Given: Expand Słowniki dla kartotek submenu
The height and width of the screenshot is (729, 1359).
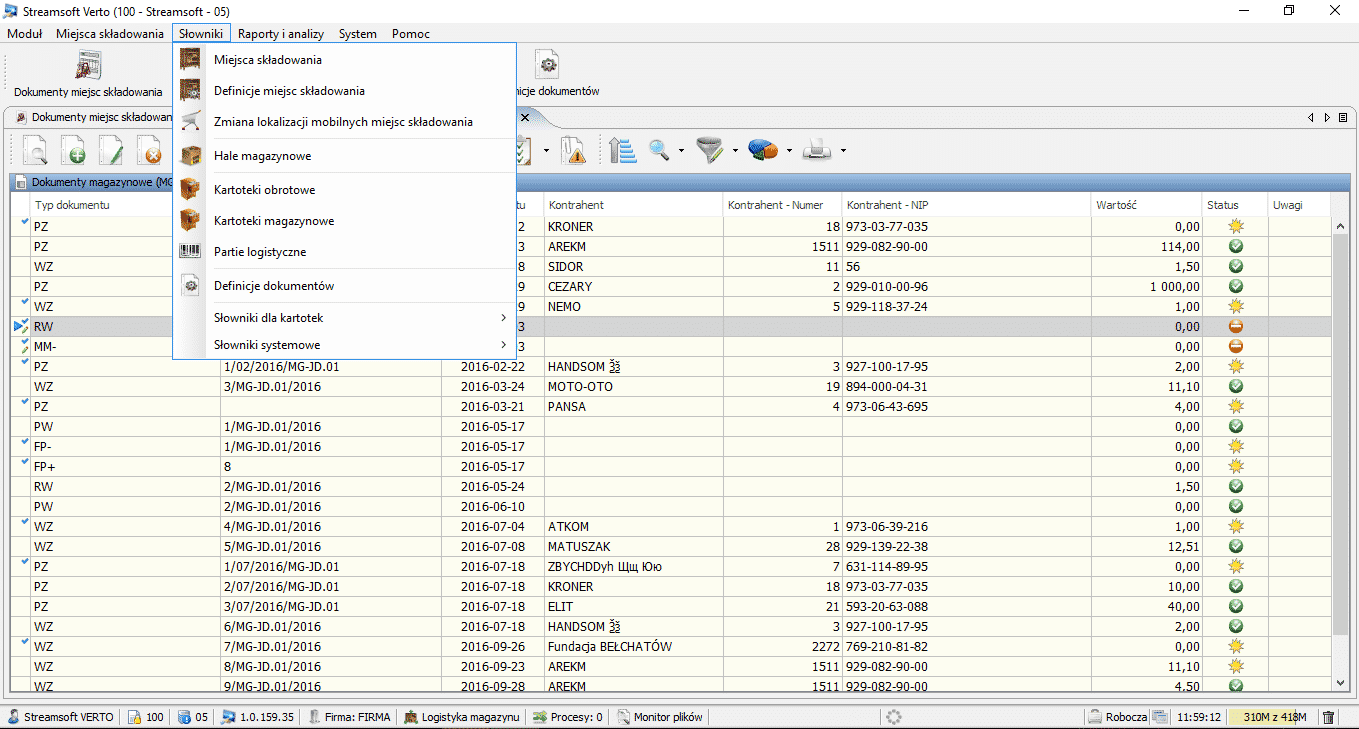Looking at the screenshot, I should (x=344, y=318).
